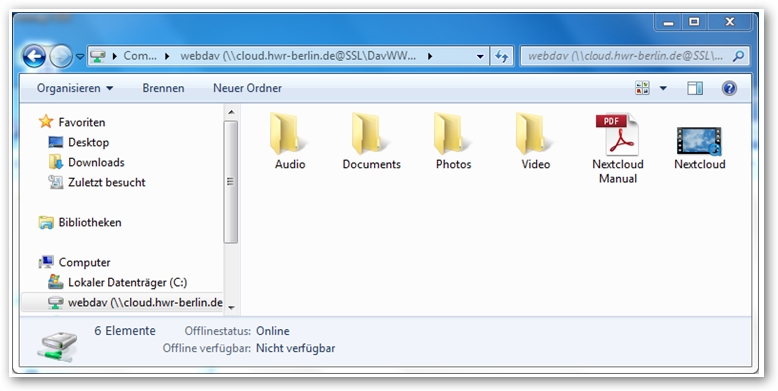778x391 pixels.
Task: Select the Photos folder
Action: coord(453,142)
